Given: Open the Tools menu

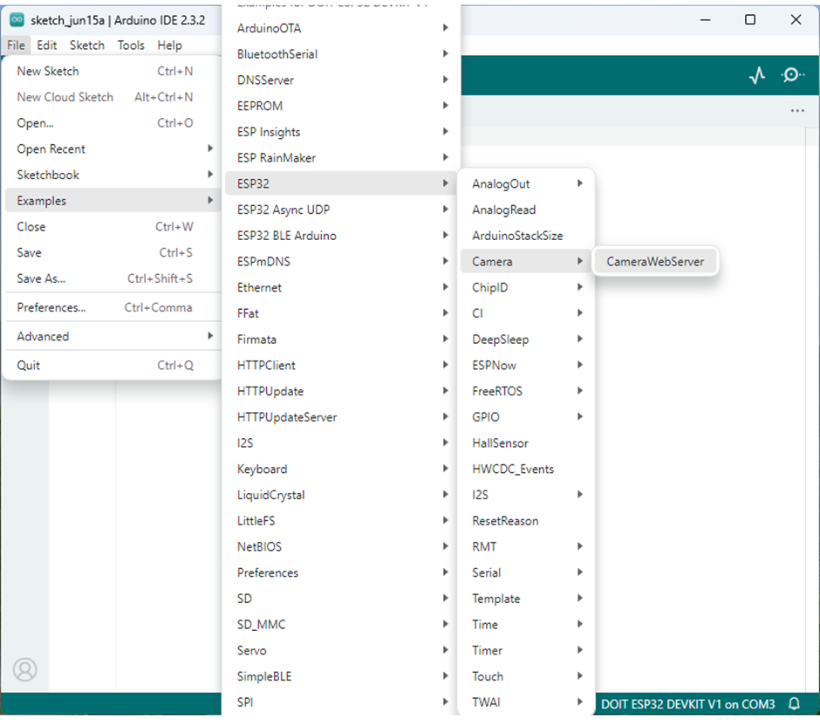Looking at the screenshot, I should coord(131,45).
